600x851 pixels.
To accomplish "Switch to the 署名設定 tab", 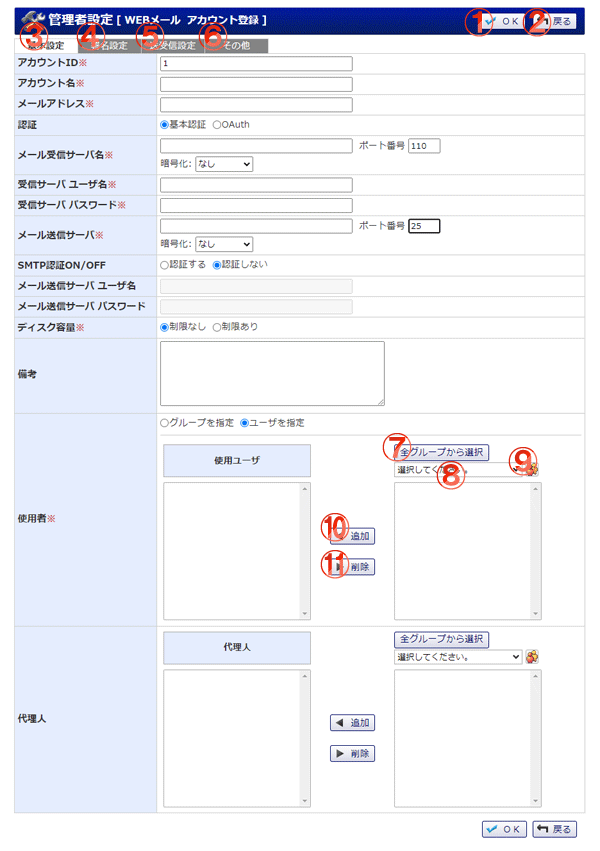I will pos(110,46).
